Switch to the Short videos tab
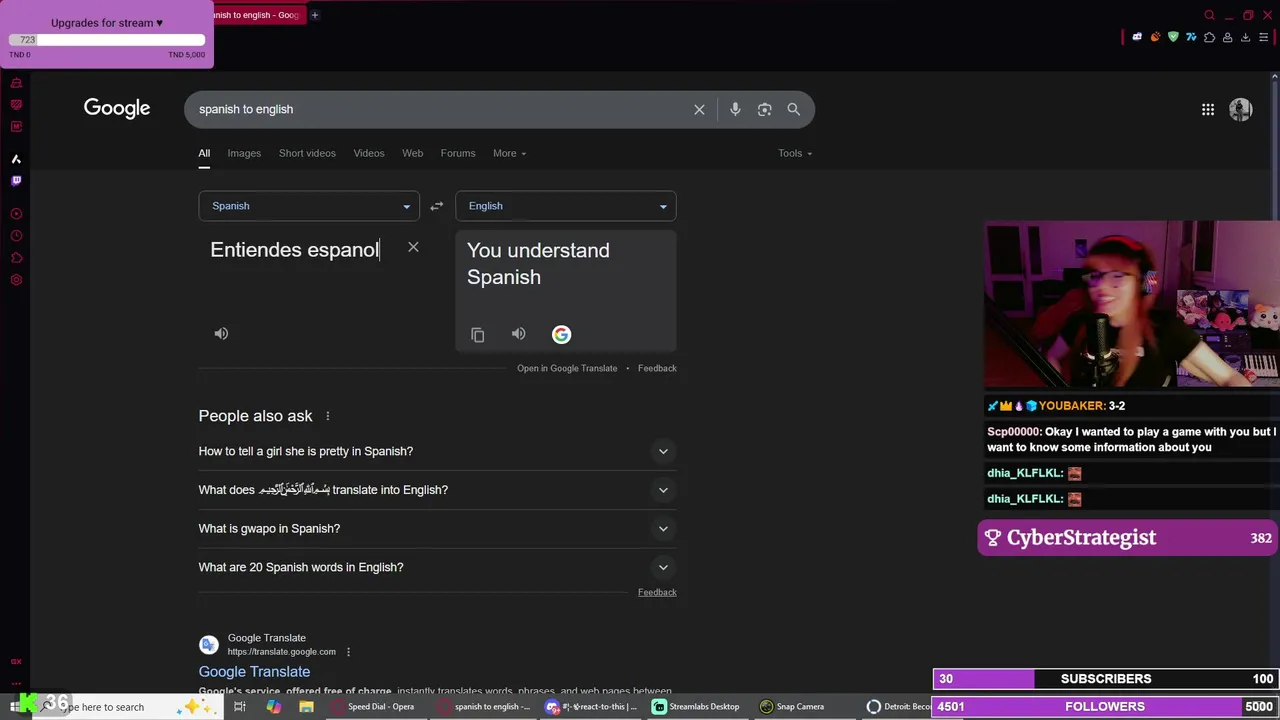Viewport: 1280px width, 720px height. click(x=307, y=153)
